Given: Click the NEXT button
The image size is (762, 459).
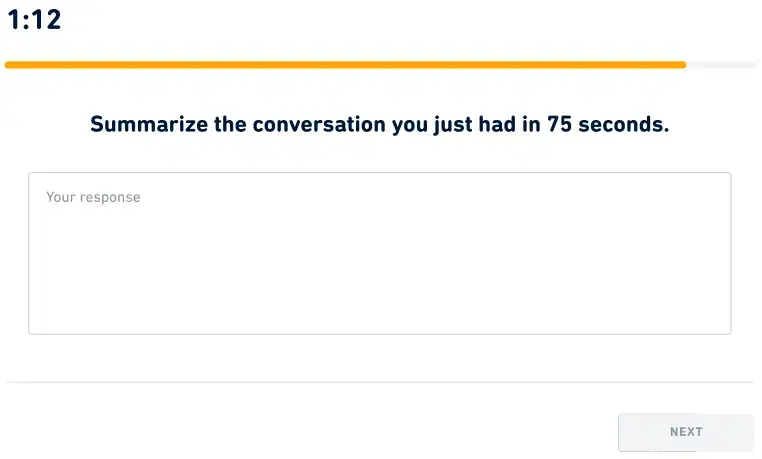Looking at the screenshot, I should tap(685, 432).
